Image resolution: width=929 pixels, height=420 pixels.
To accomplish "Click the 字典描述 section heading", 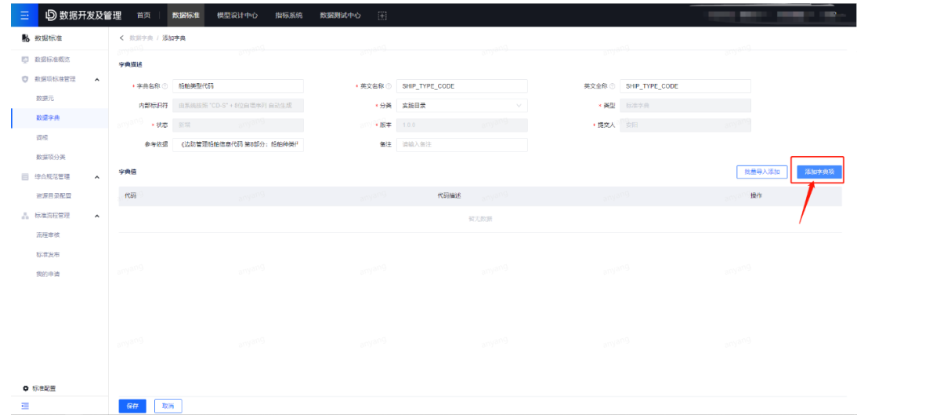I will [130, 64].
